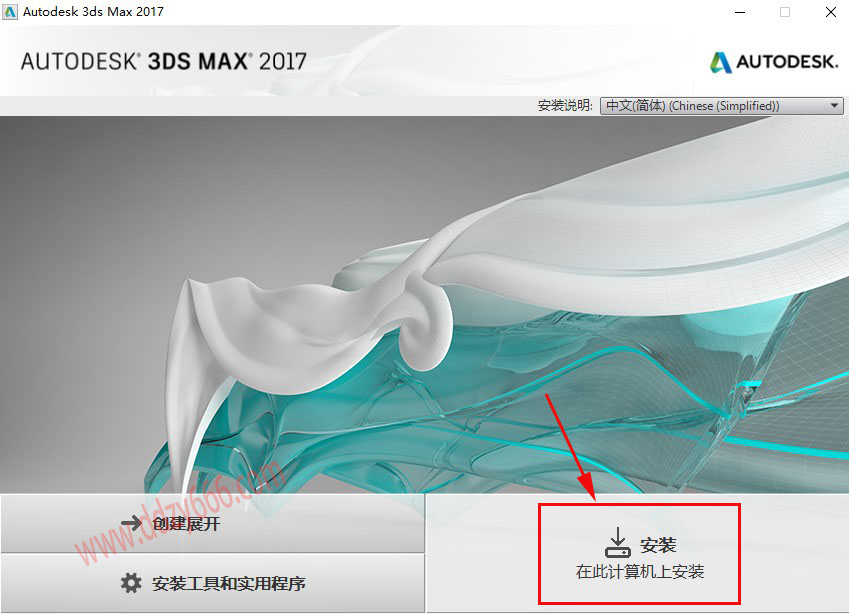Screen dimensions: 849x614
Task: Close the Autodesk 3ds Max 2017 installer
Action: [831, 12]
